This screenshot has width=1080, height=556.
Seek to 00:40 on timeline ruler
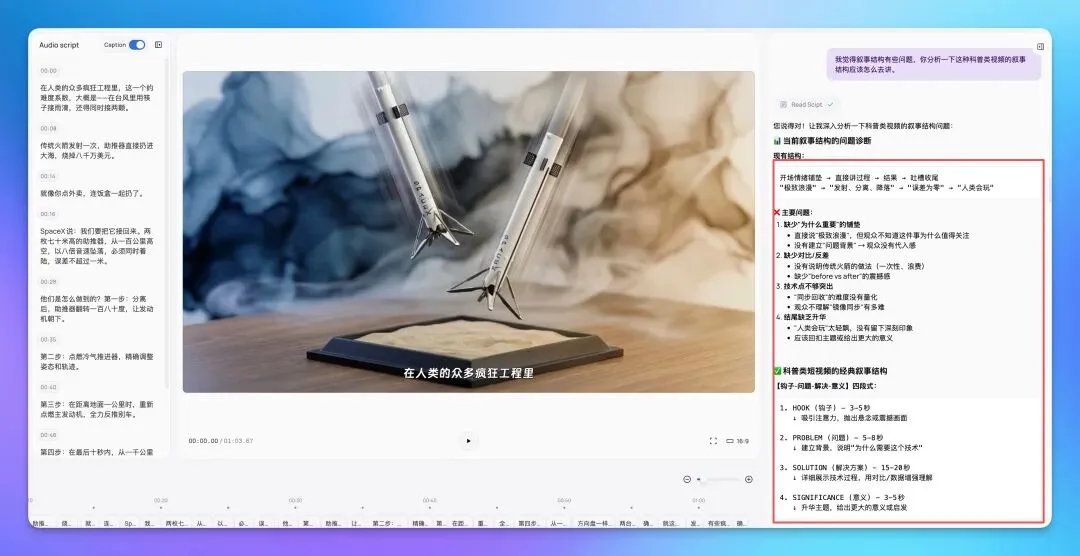coord(430,500)
